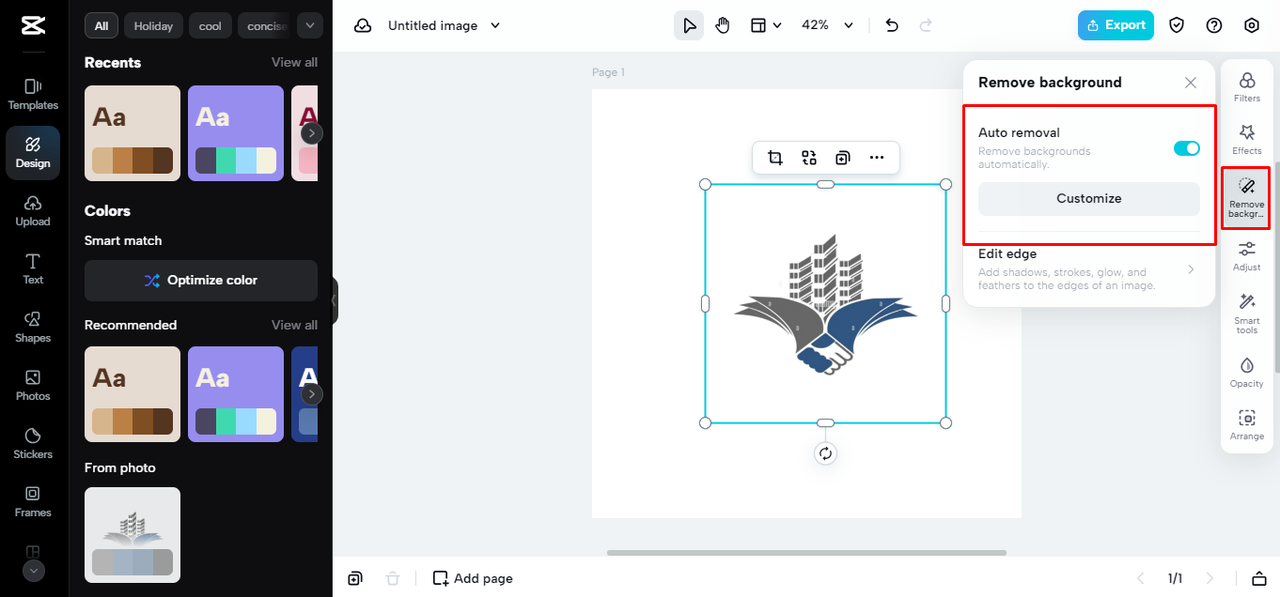Screen dimensions: 1280x597
Task: Select the cool filter tag
Action: point(210,26)
